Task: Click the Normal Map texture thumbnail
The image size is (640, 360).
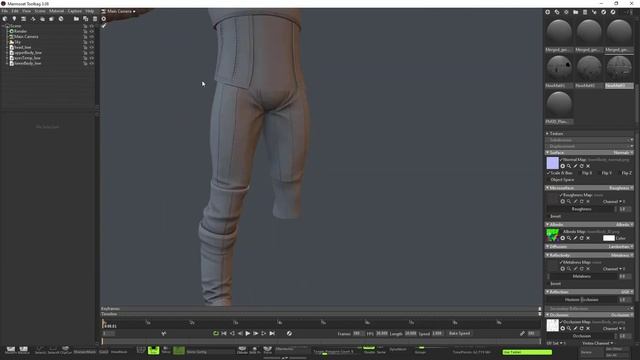Action: pos(552,163)
